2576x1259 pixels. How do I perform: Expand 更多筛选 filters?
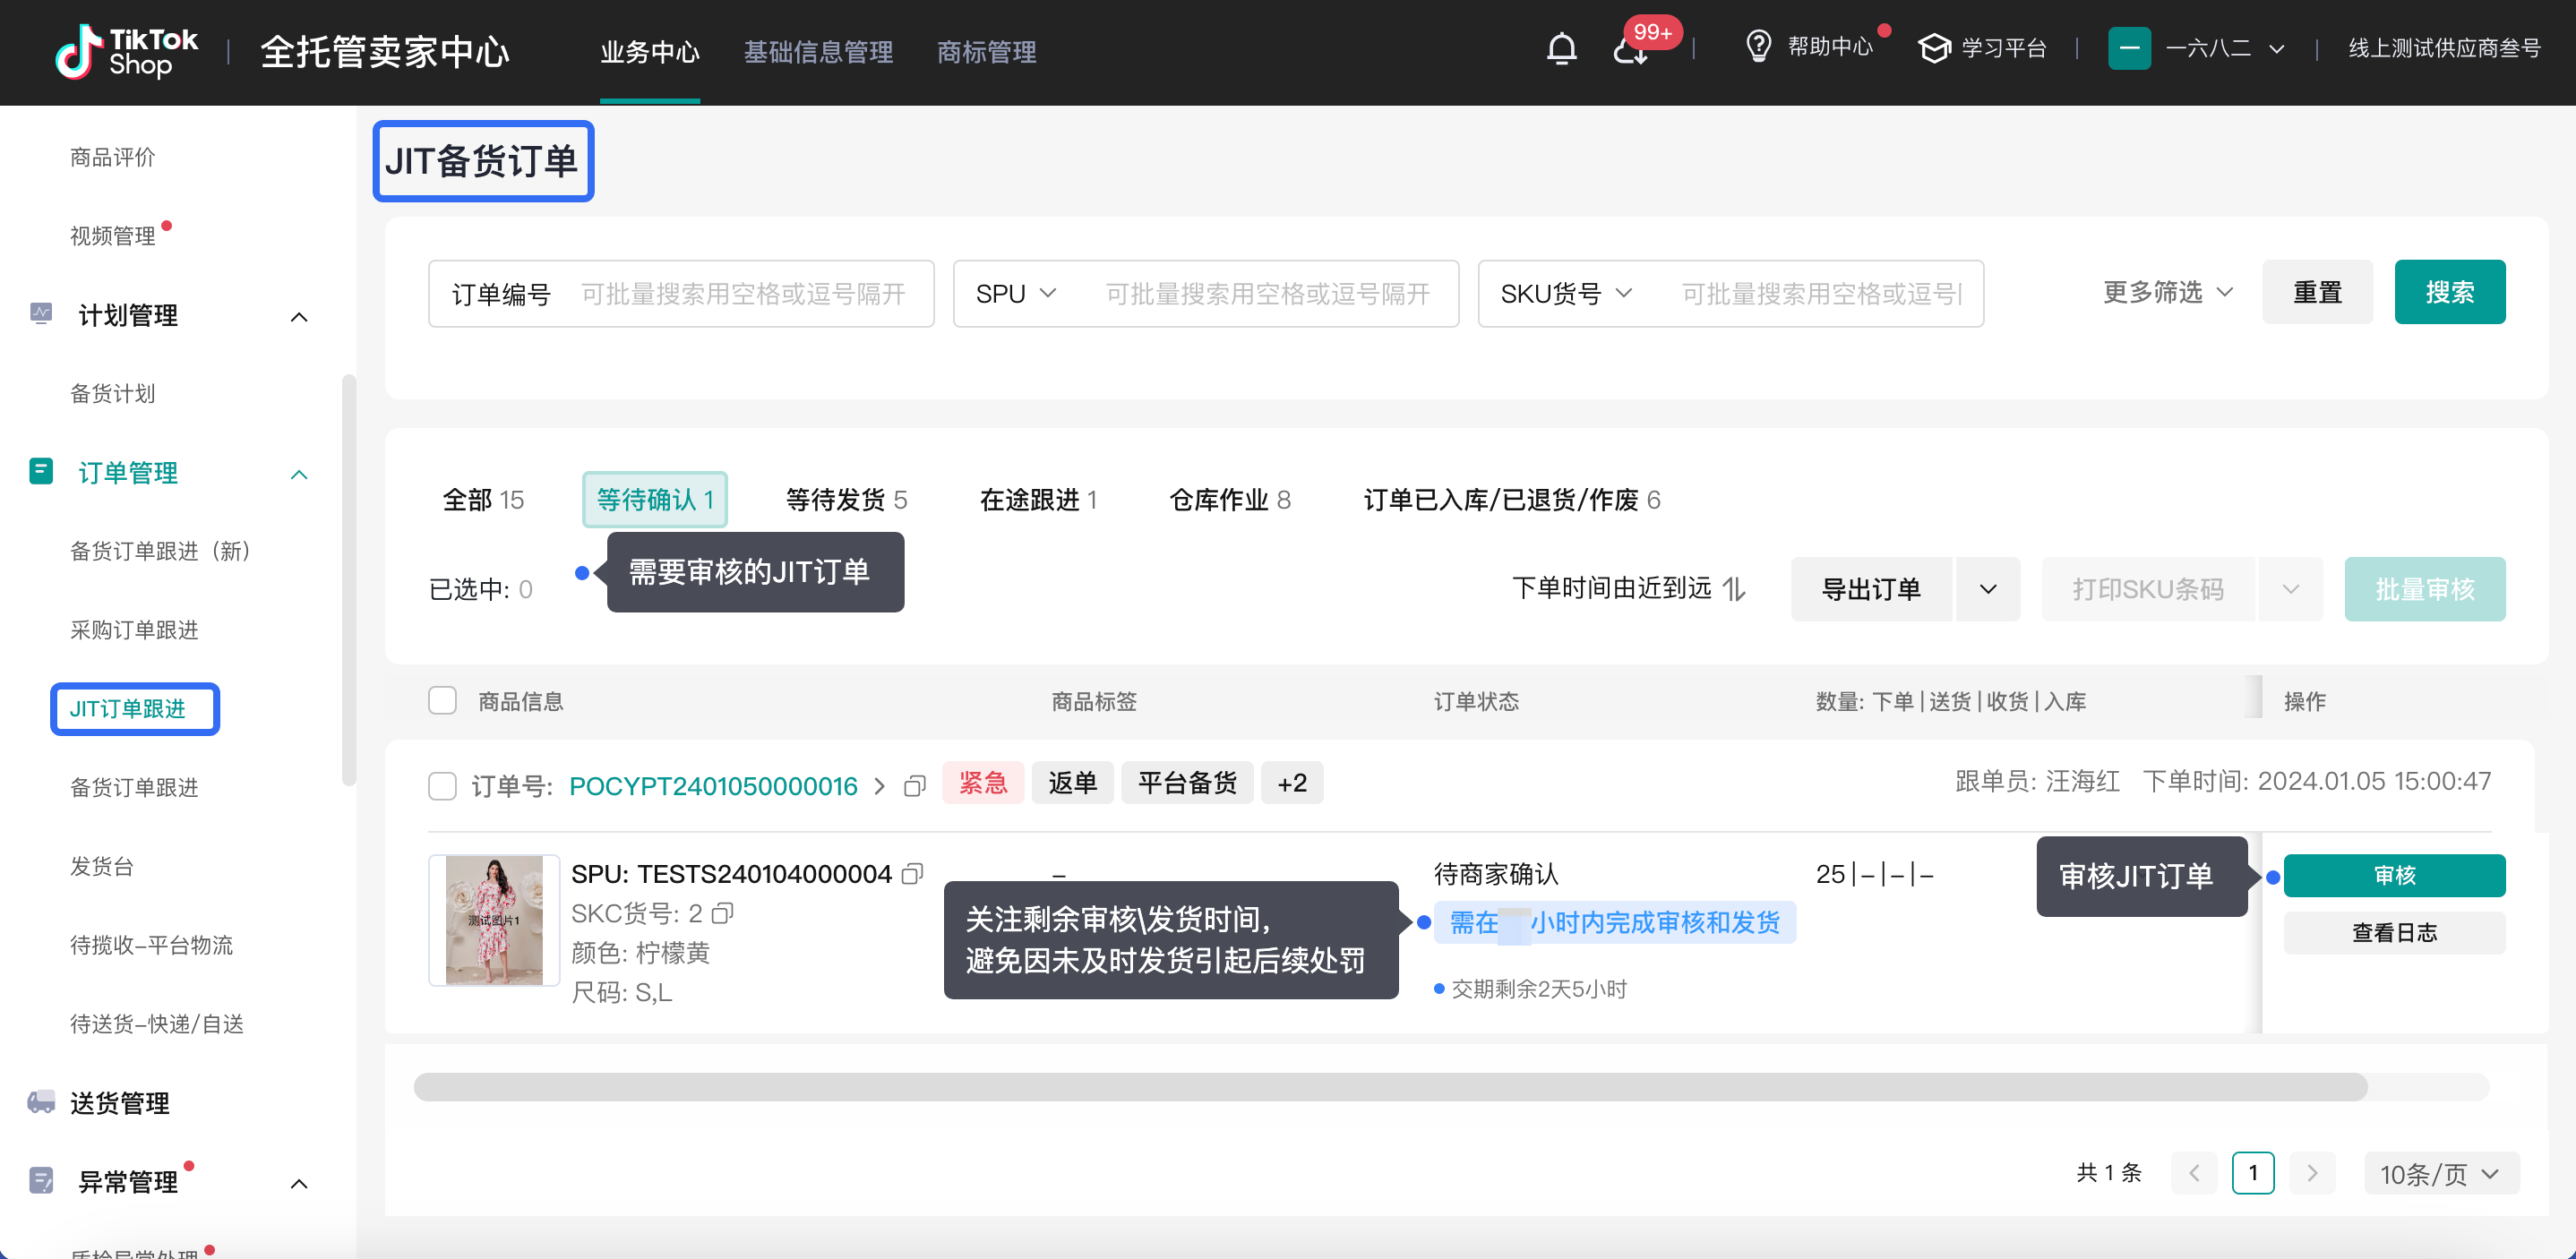(x=2167, y=292)
